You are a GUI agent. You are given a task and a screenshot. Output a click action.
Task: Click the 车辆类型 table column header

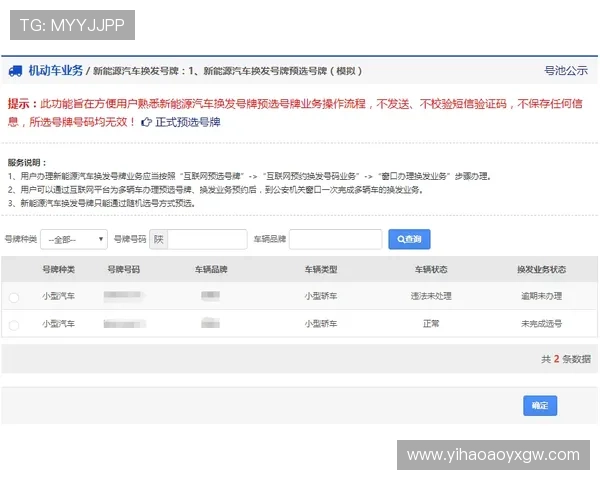321,269
